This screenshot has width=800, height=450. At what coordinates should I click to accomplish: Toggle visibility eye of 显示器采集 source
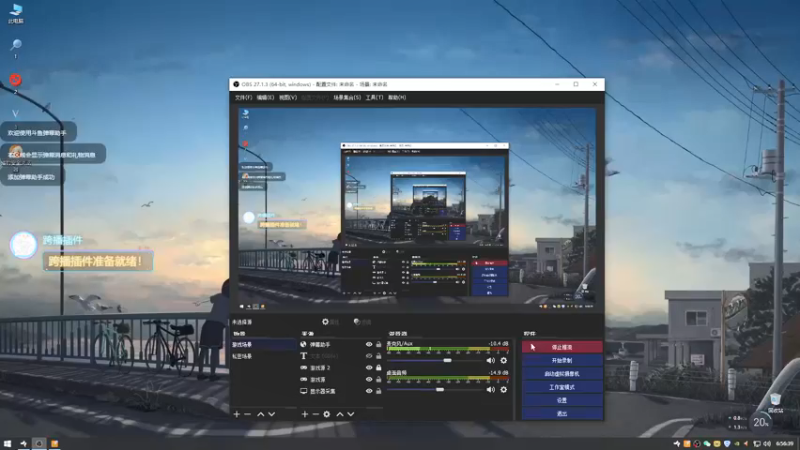pyautogui.click(x=369, y=391)
